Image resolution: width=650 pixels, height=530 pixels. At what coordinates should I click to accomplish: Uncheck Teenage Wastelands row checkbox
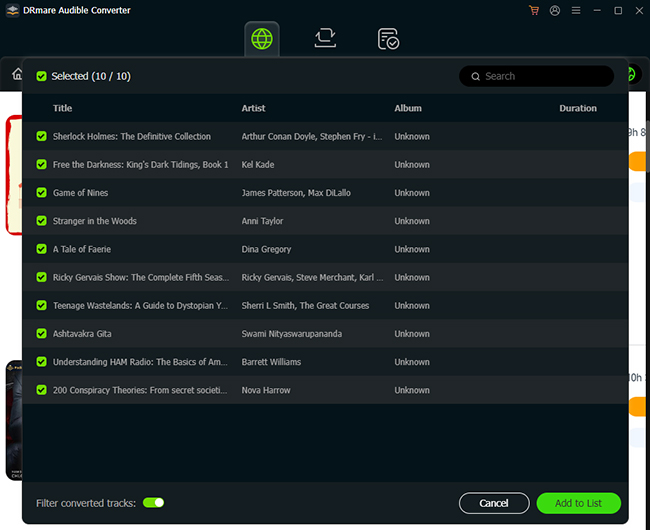(x=41, y=305)
